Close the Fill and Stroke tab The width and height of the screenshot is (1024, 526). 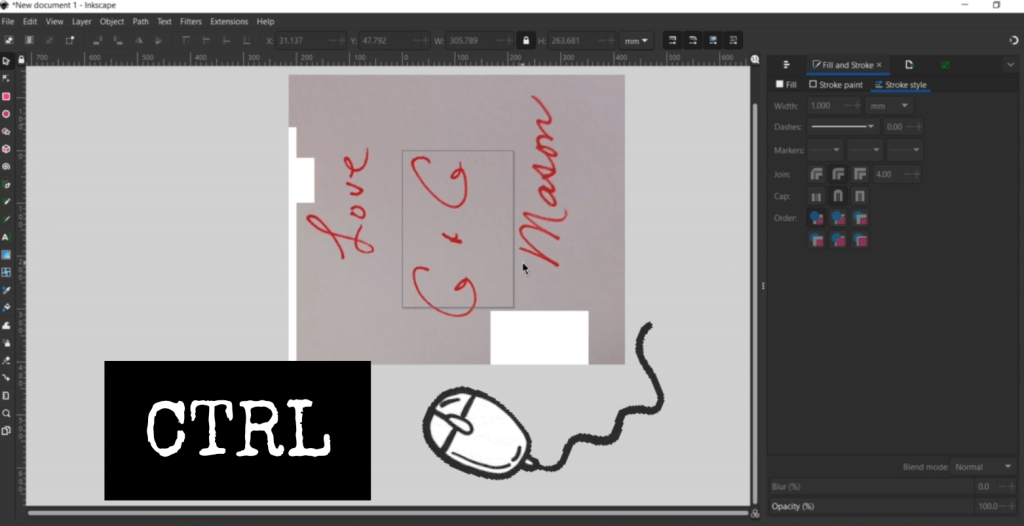(x=879, y=65)
